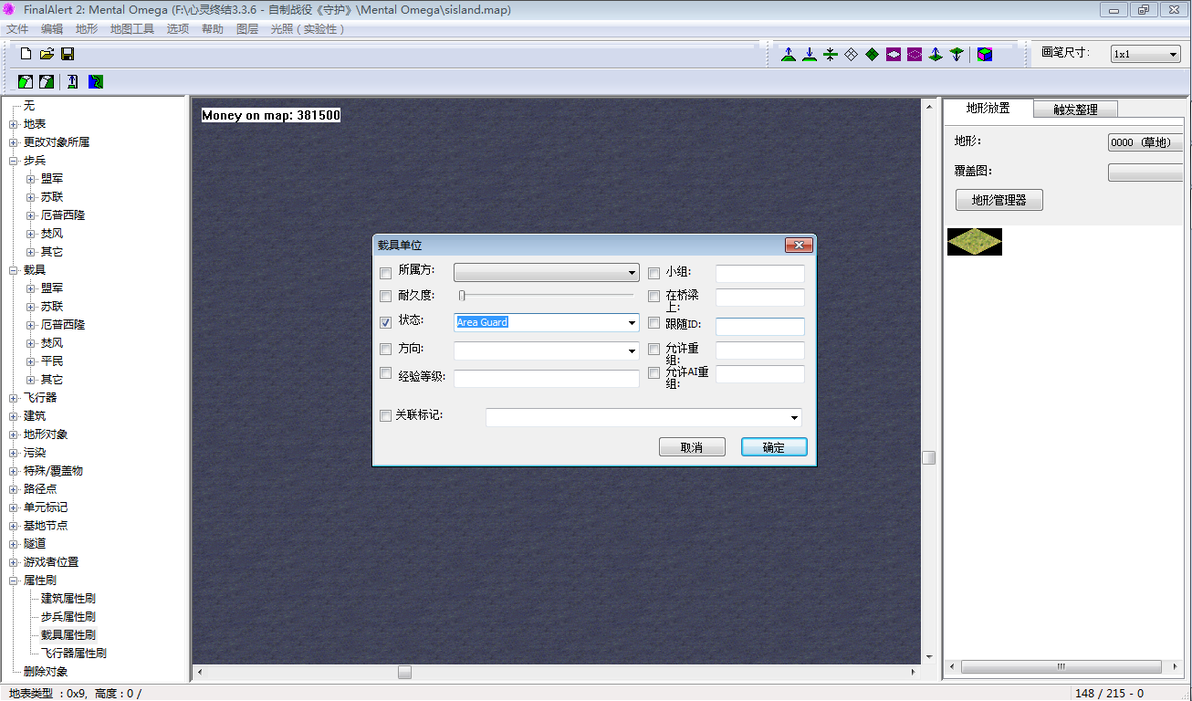Open the 文件 menu
Viewport: 1192px width, 701px height.
pyautogui.click(x=17, y=29)
